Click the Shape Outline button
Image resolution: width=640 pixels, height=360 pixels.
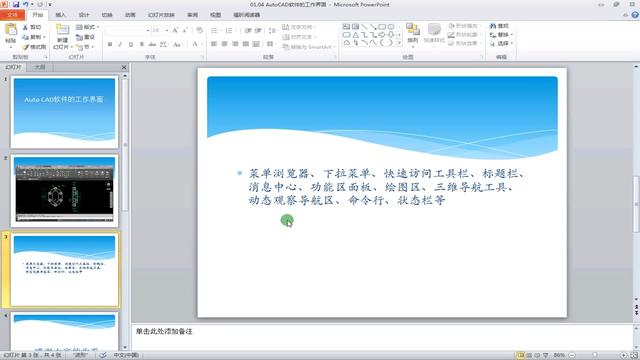pyautogui.click(x=464, y=35)
